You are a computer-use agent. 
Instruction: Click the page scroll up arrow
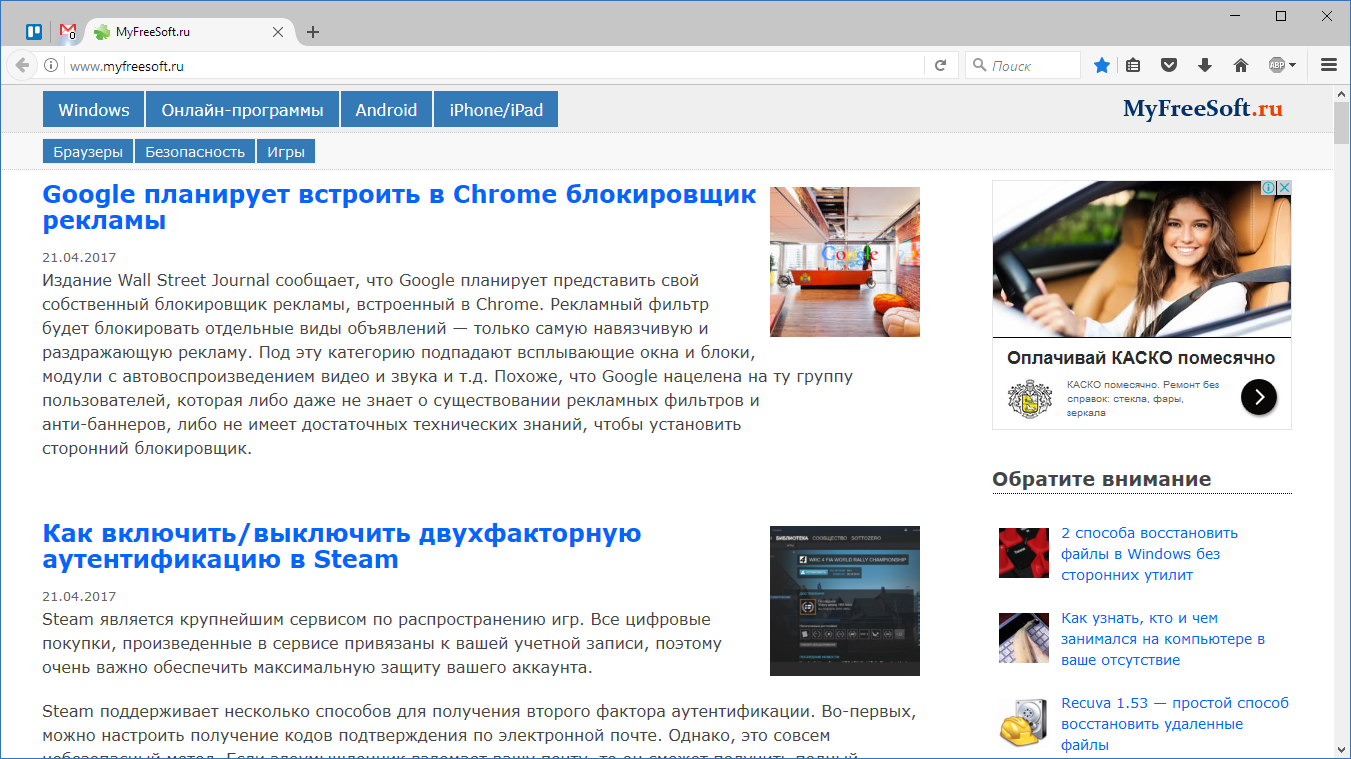click(x=1342, y=93)
